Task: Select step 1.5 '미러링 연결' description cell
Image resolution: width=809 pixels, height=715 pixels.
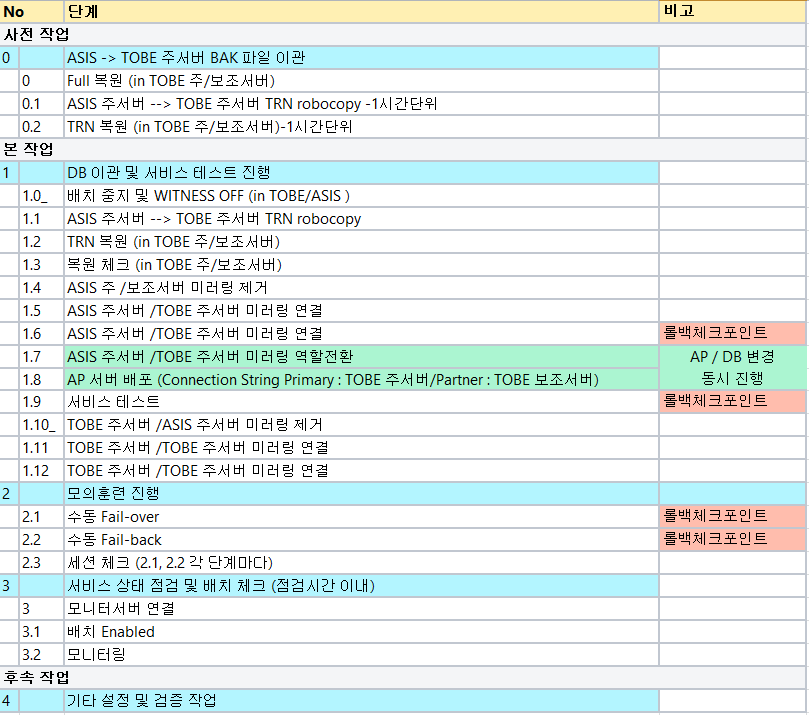Action: point(361,311)
